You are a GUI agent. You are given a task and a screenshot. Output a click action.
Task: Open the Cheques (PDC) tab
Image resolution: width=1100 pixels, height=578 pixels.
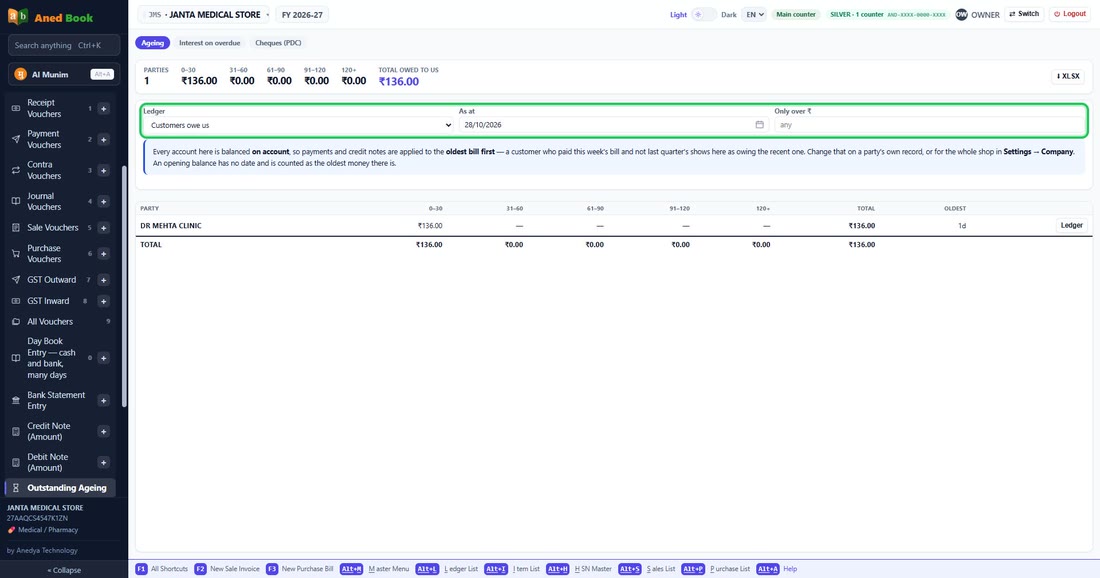(278, 43)
